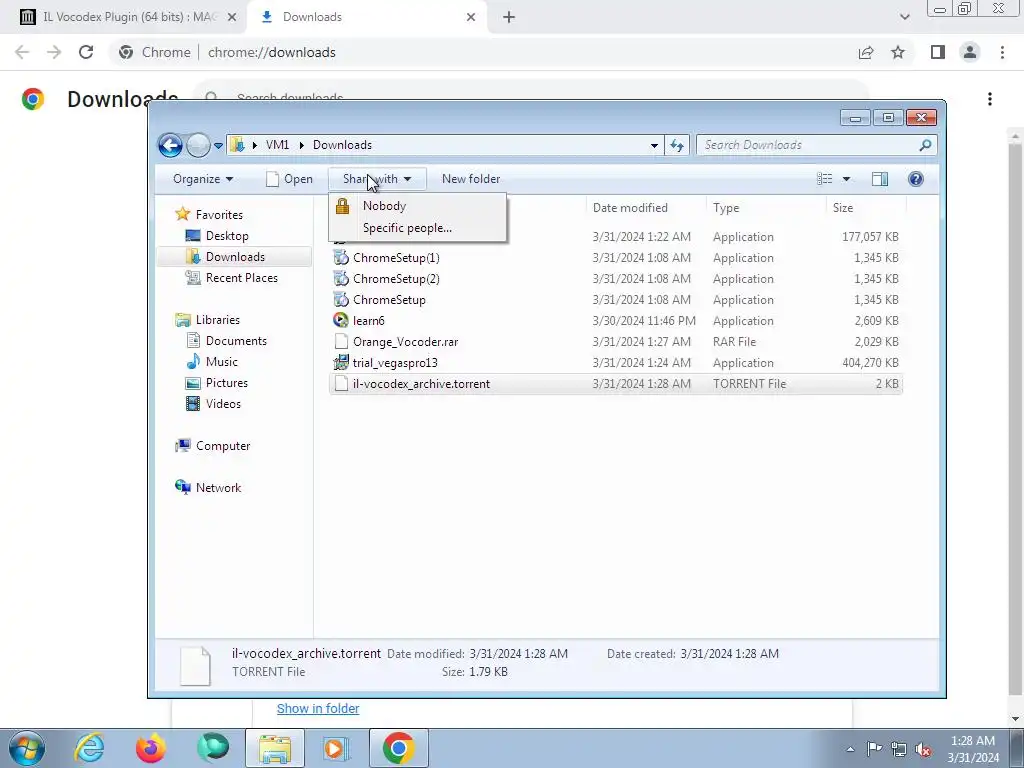
Task: Click the Change your view icon
Action: [824, 179]
